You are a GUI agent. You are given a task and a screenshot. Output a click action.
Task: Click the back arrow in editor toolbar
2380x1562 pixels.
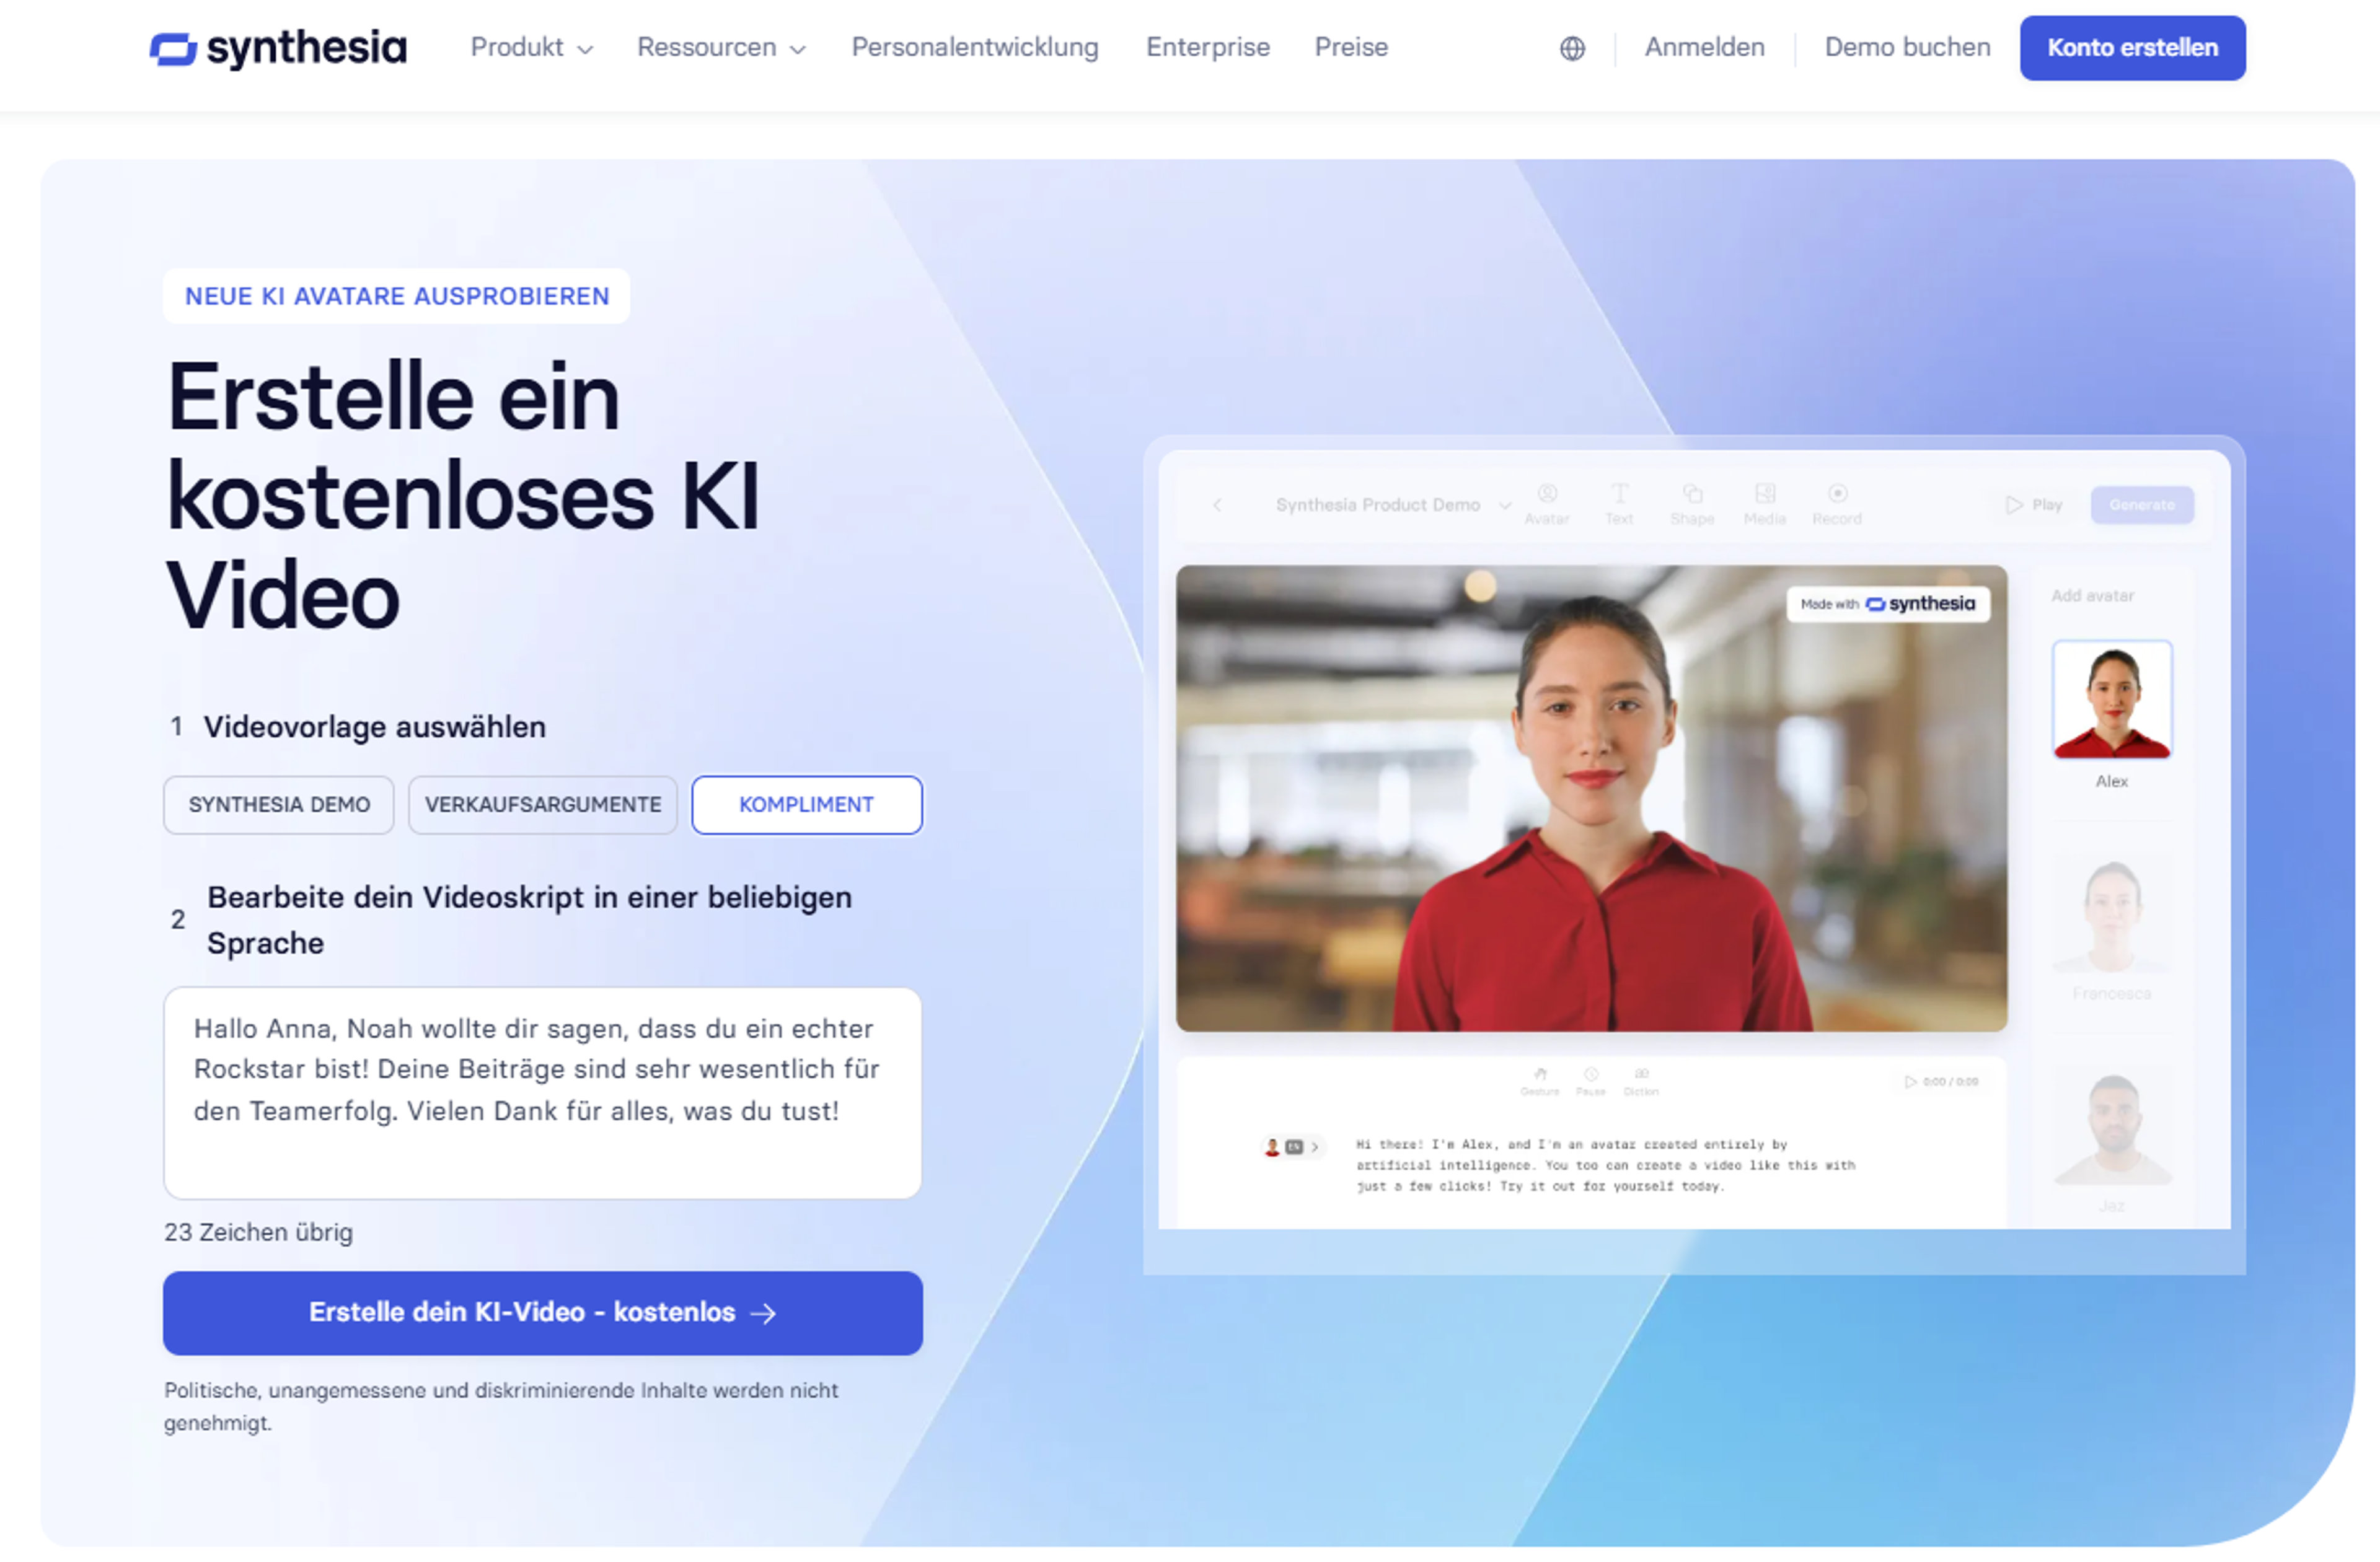(x=1217, y=505)
